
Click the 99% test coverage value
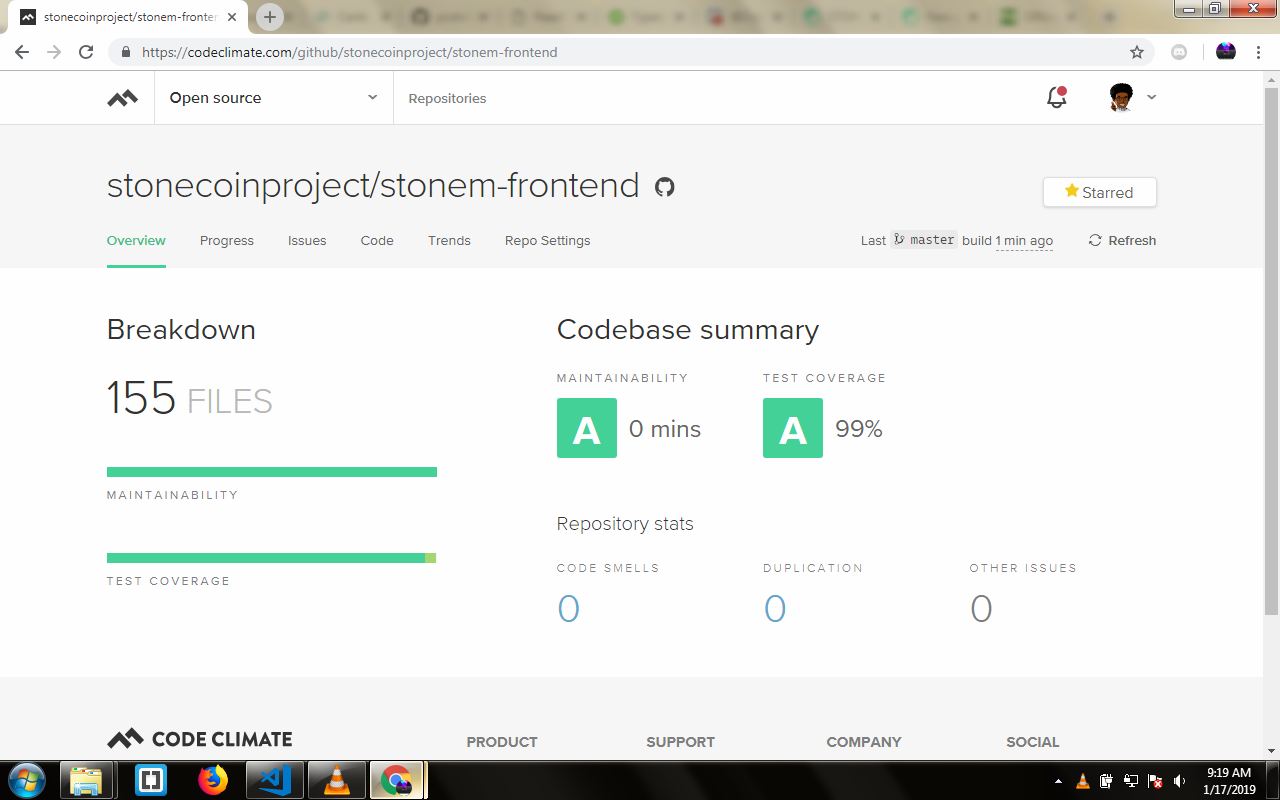pos(859,429)
